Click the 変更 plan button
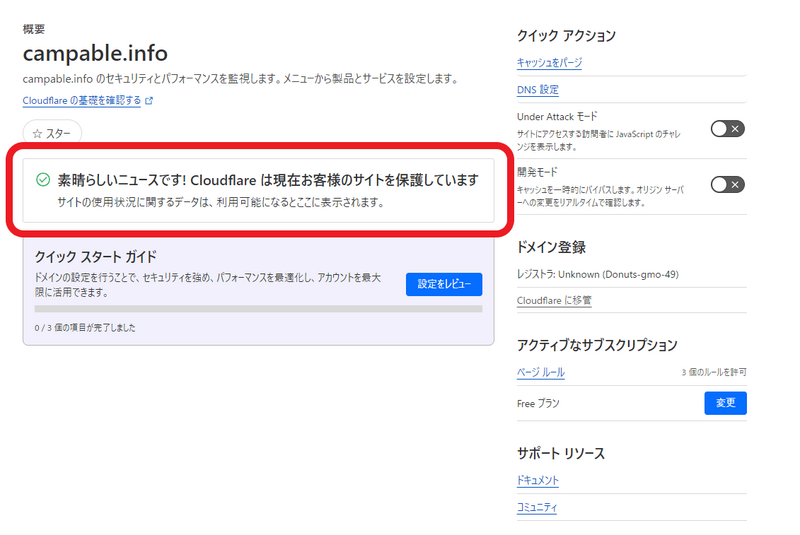This screenshot has width=800, height=535. click(726, 403)
